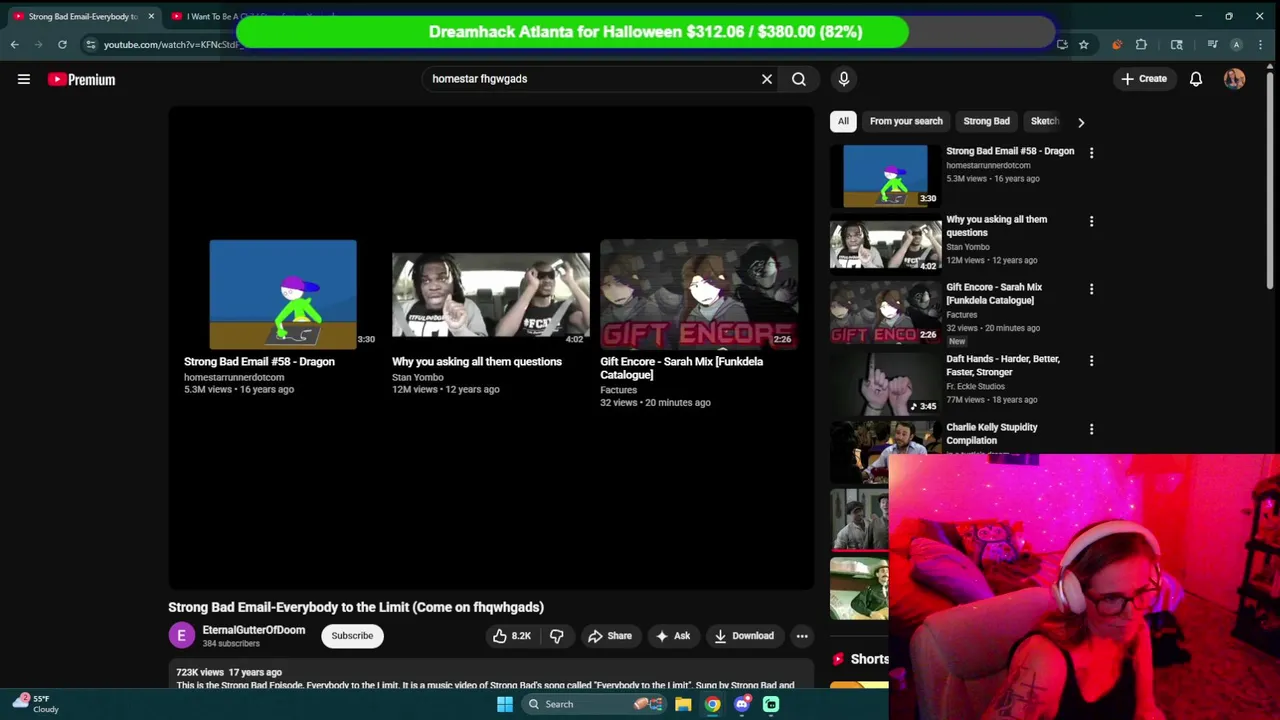
Task: Open Chrome three-dot menu
Action: coord(1261,44)
